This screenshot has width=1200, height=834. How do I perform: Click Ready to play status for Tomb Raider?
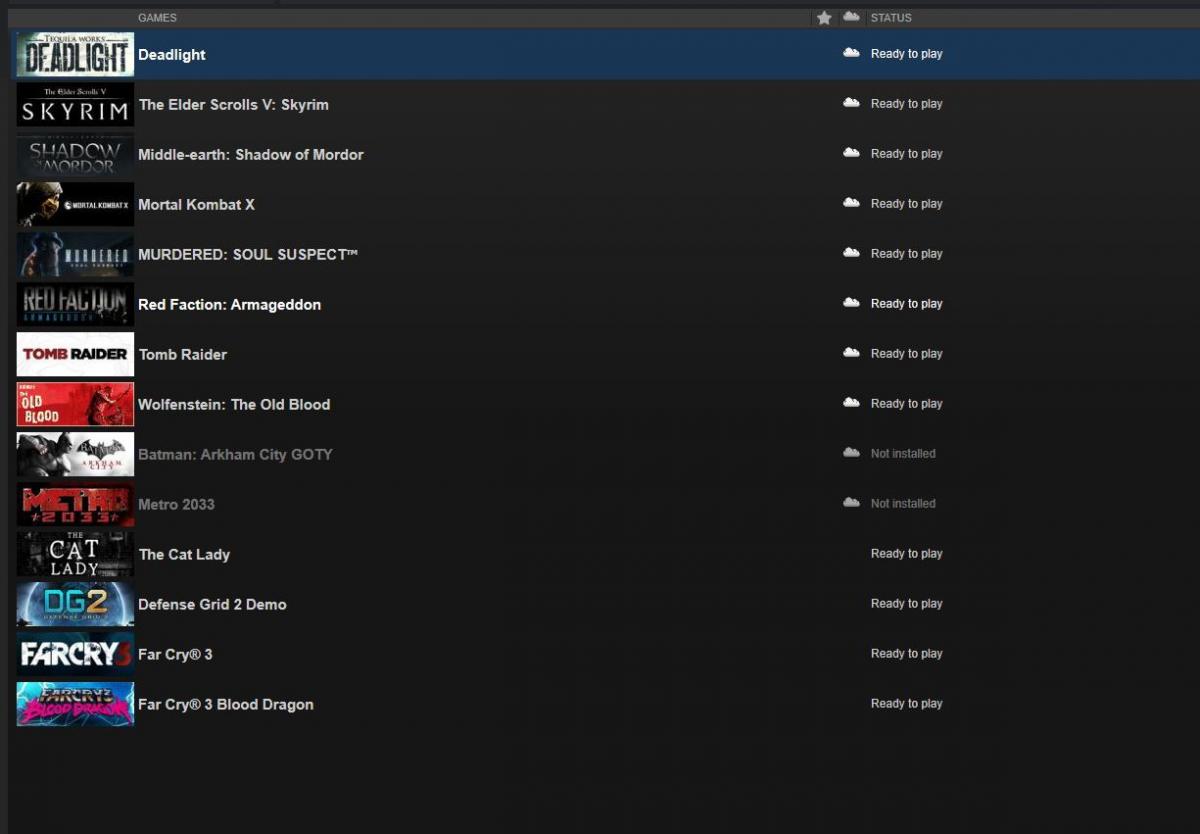[x=907, y=354]
